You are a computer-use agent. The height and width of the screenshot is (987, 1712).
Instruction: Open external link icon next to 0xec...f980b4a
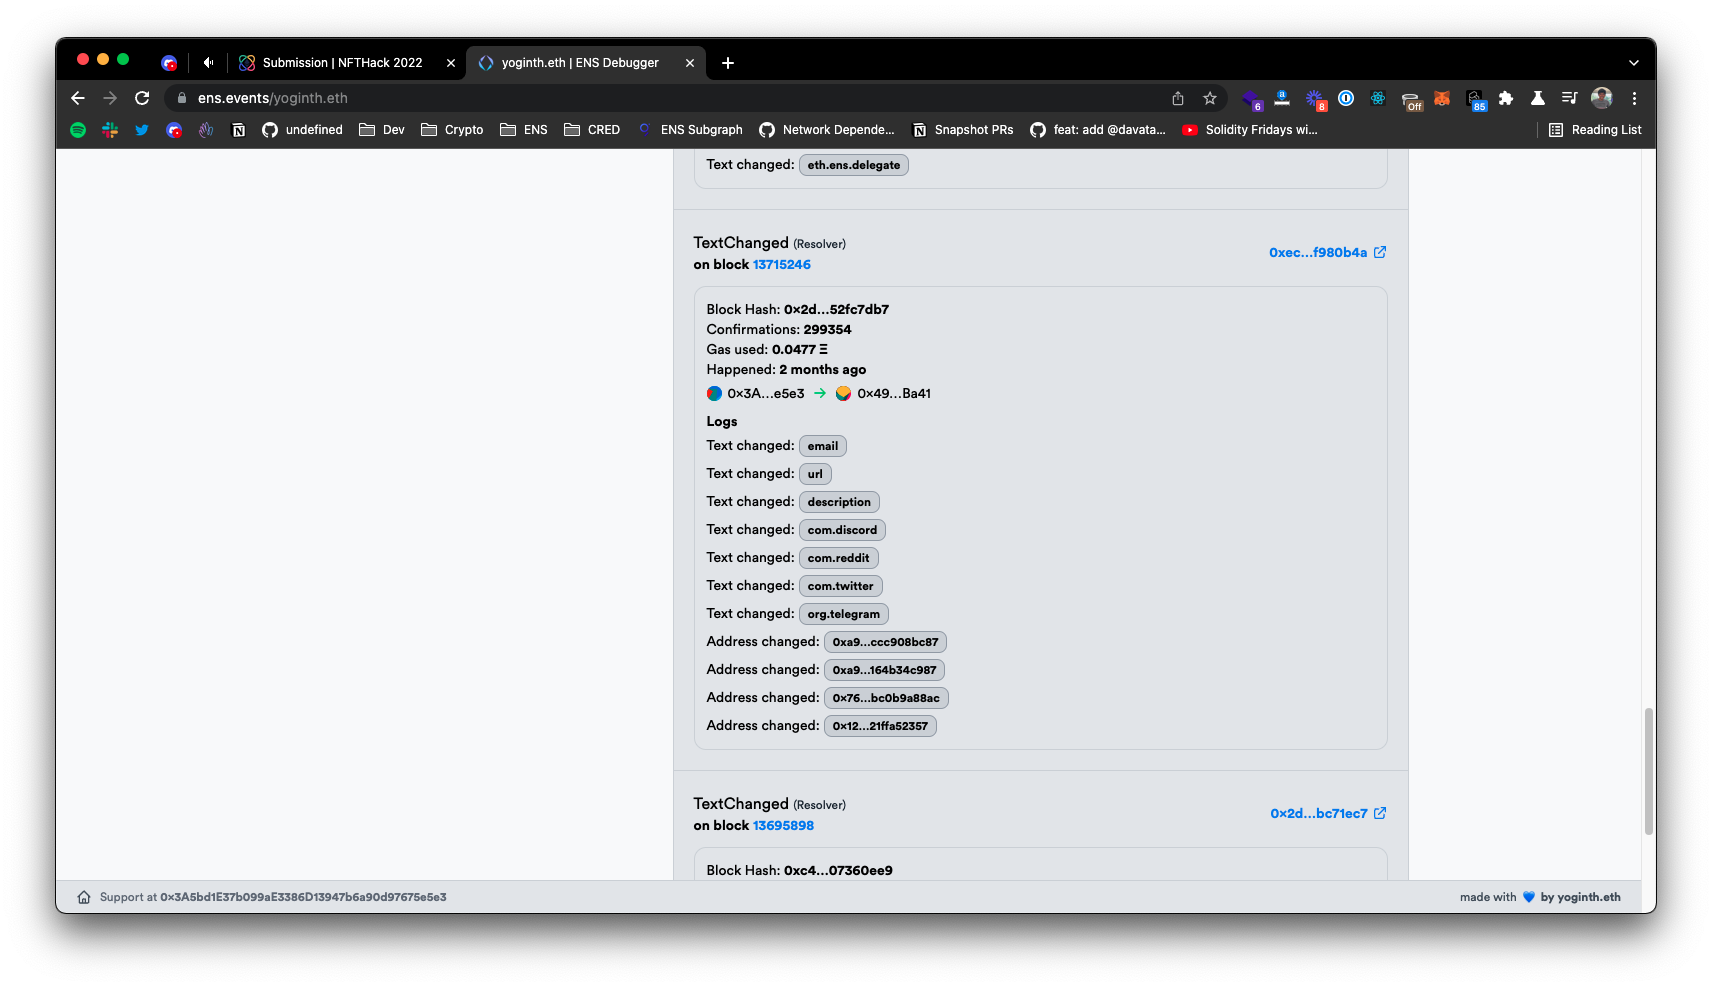[1380, 252]
